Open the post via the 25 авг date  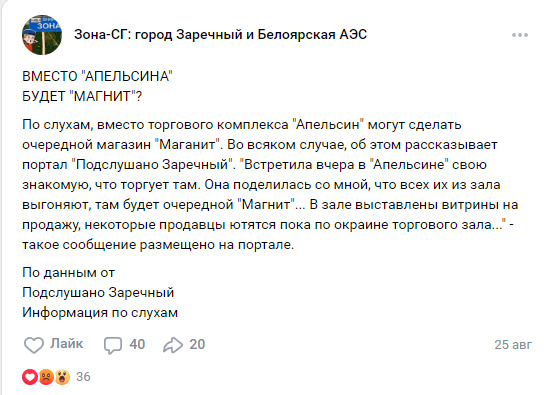[513, 345]
